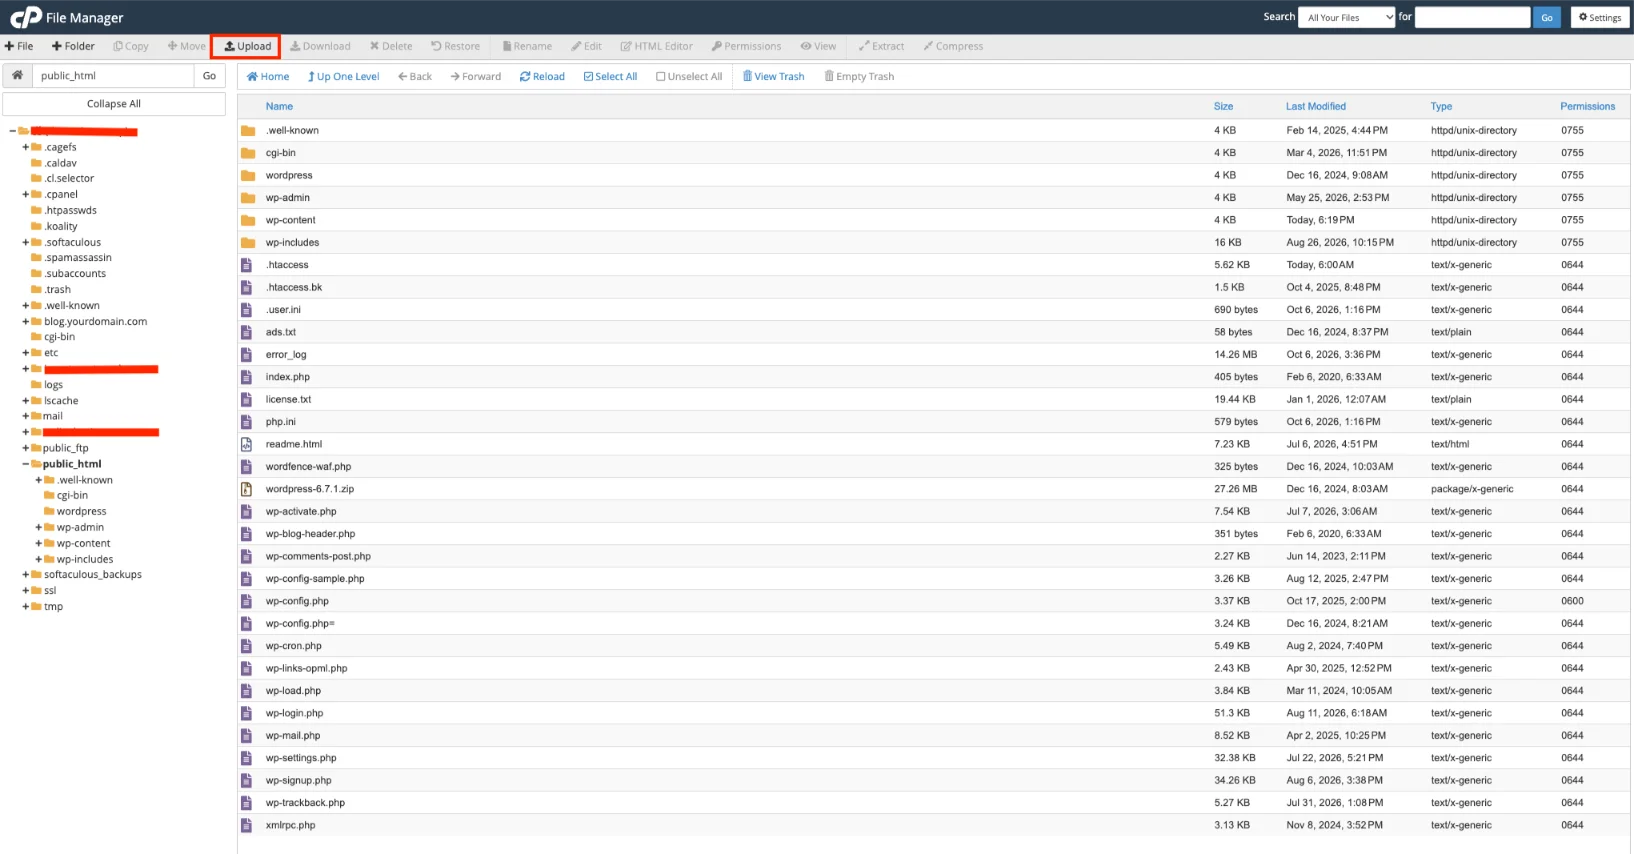Reload the file listing
Screen dimensions: 1634x854
coord(542,76)
